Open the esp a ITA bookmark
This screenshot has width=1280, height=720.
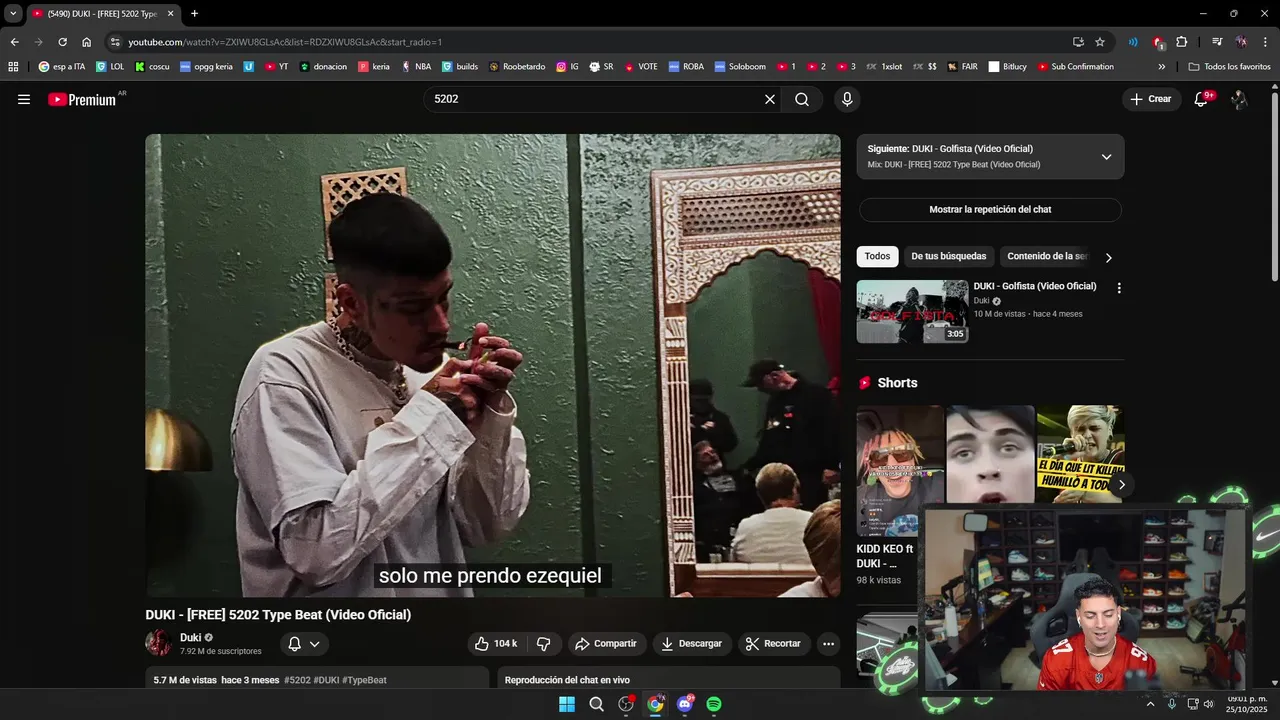[61, 67]
